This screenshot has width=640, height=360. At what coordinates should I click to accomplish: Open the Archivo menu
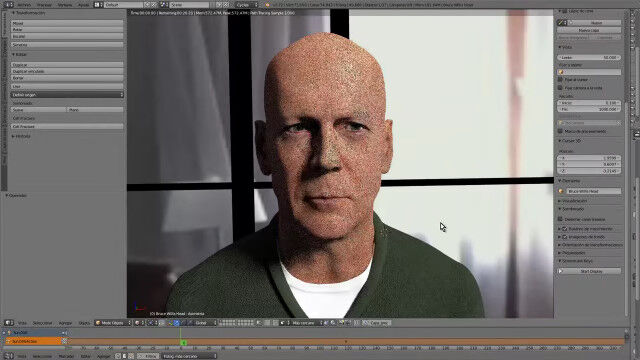[24, 5]
